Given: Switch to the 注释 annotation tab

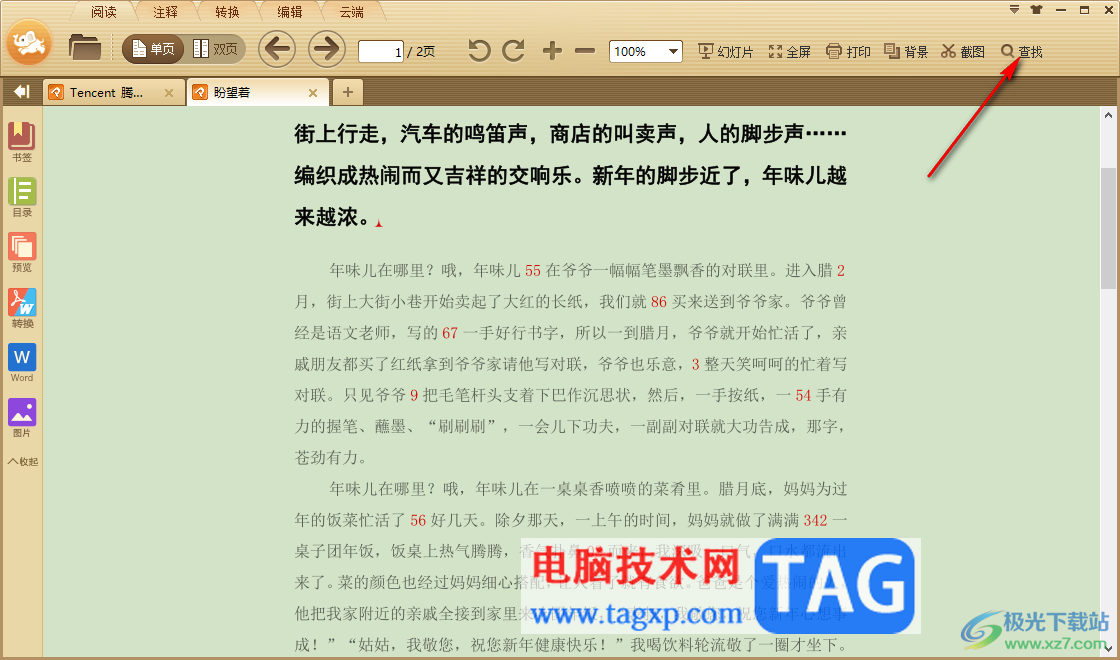Looking at the screenshot, I should [165, 12].
